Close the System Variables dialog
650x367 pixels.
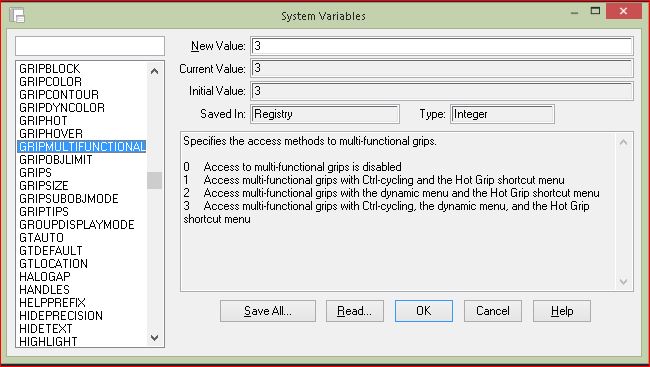pos(623,11)
